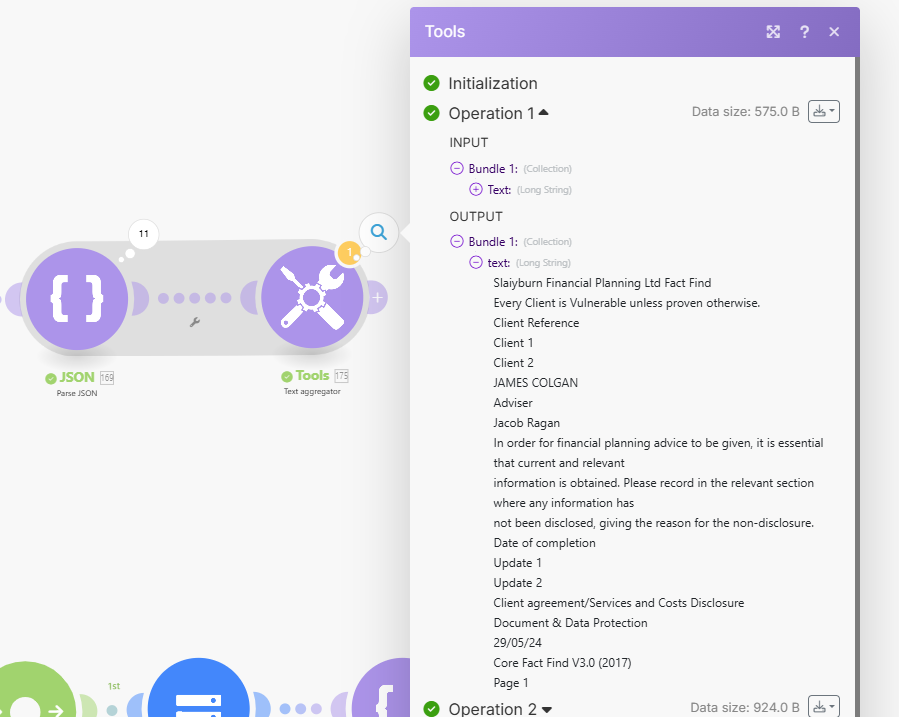The height and width of the screenshot is (717, 899).
Task: Click the 'Adviser' output line
Action: tap(513, 403)
